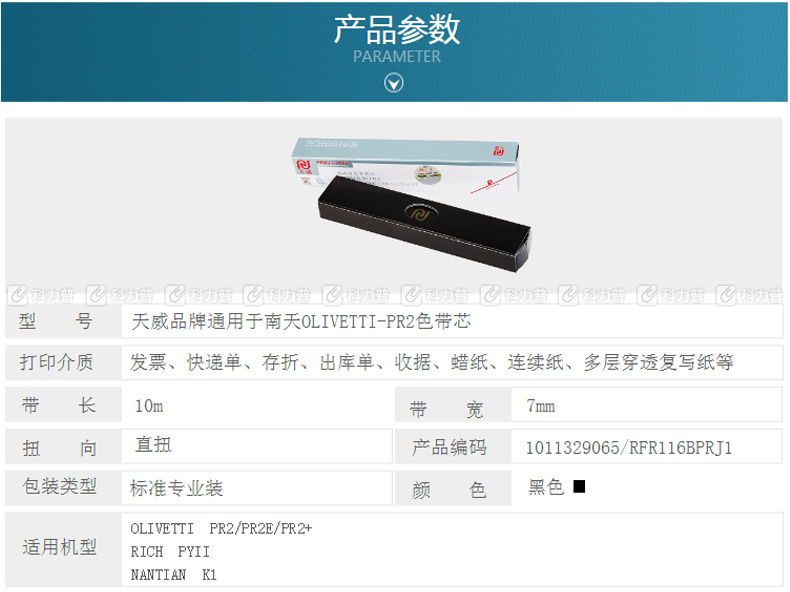Viewport: 790px width, 592px height.
Task: Click the gold emblem on black box
Action: tap(420, 213)
